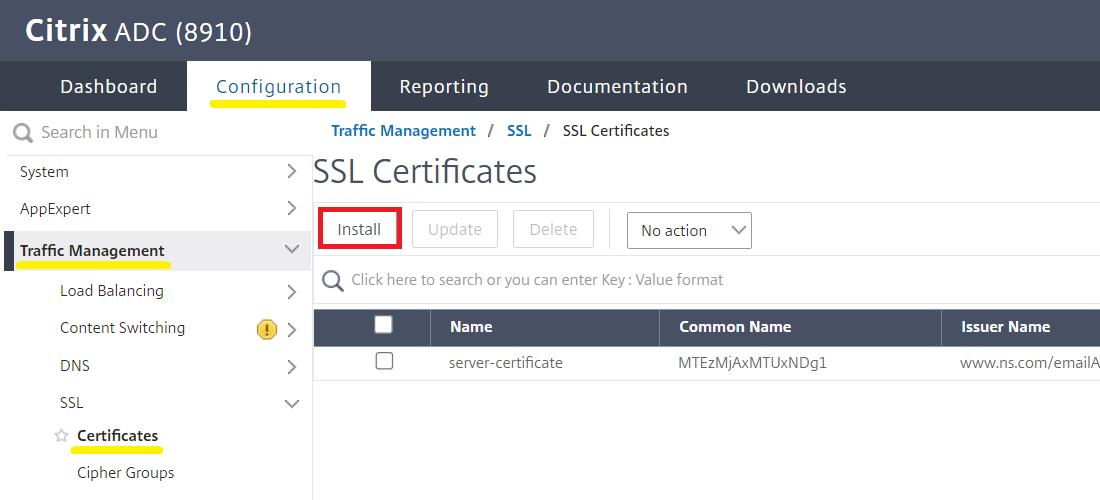The height and width of the screenshot is (500, 1100).
Task: Open Content Switching in the sidebar
Action: tap(123, 328)
